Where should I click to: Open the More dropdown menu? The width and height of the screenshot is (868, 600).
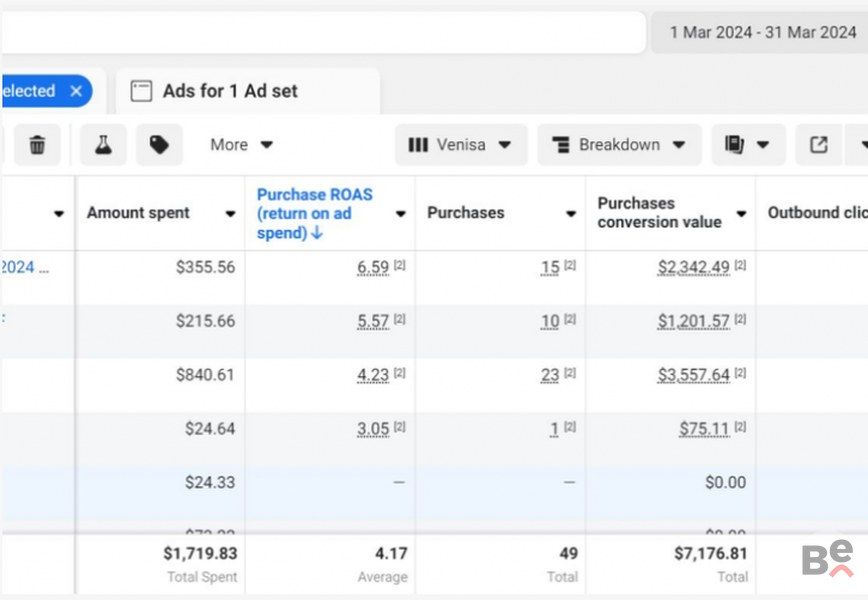click(241, 145)
